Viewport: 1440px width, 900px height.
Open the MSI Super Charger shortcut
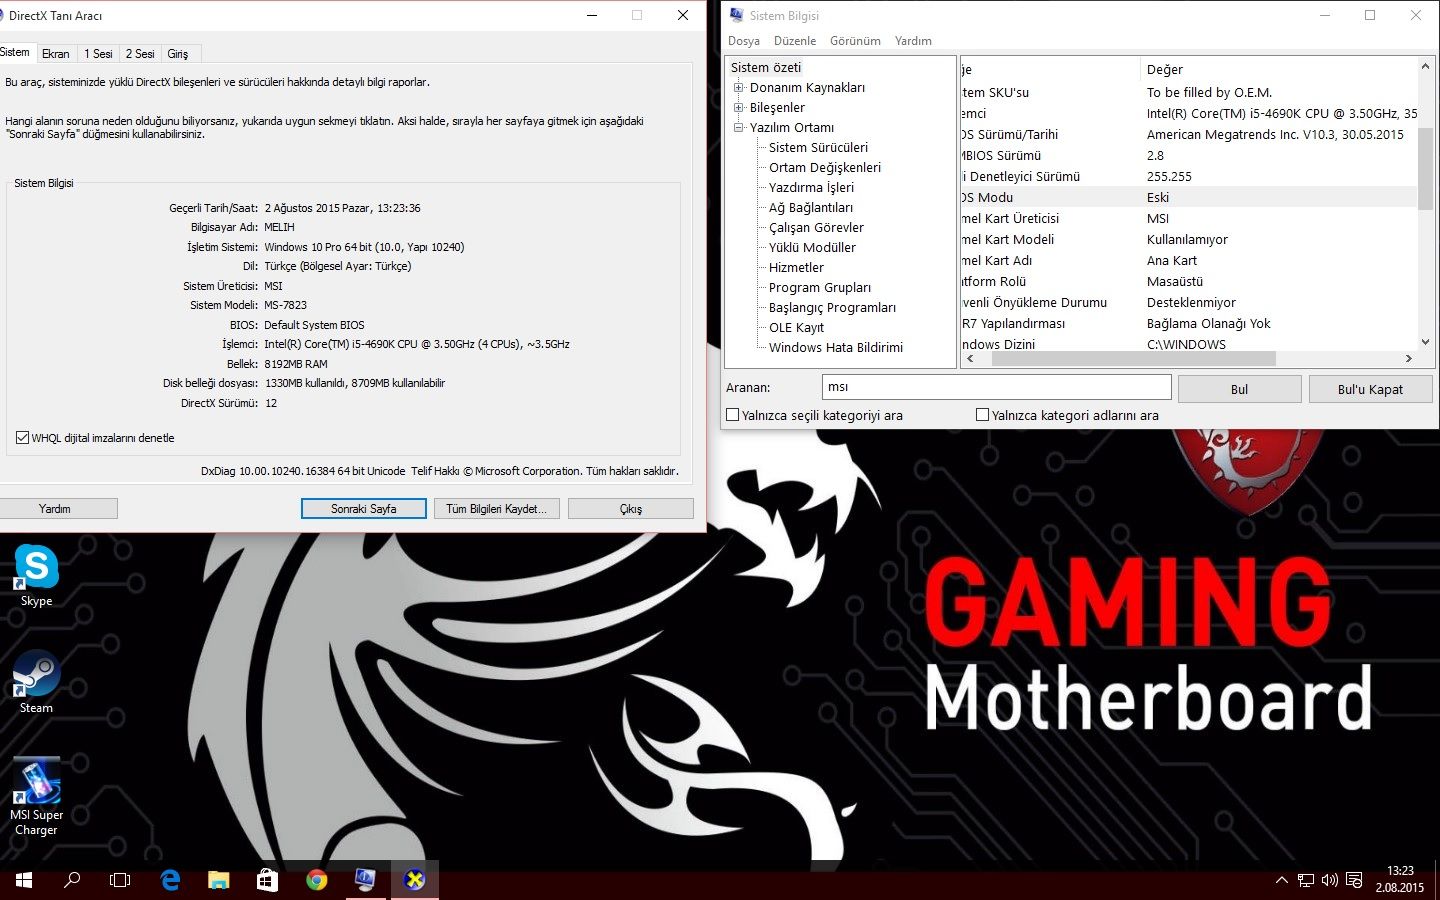coord(36,796)
